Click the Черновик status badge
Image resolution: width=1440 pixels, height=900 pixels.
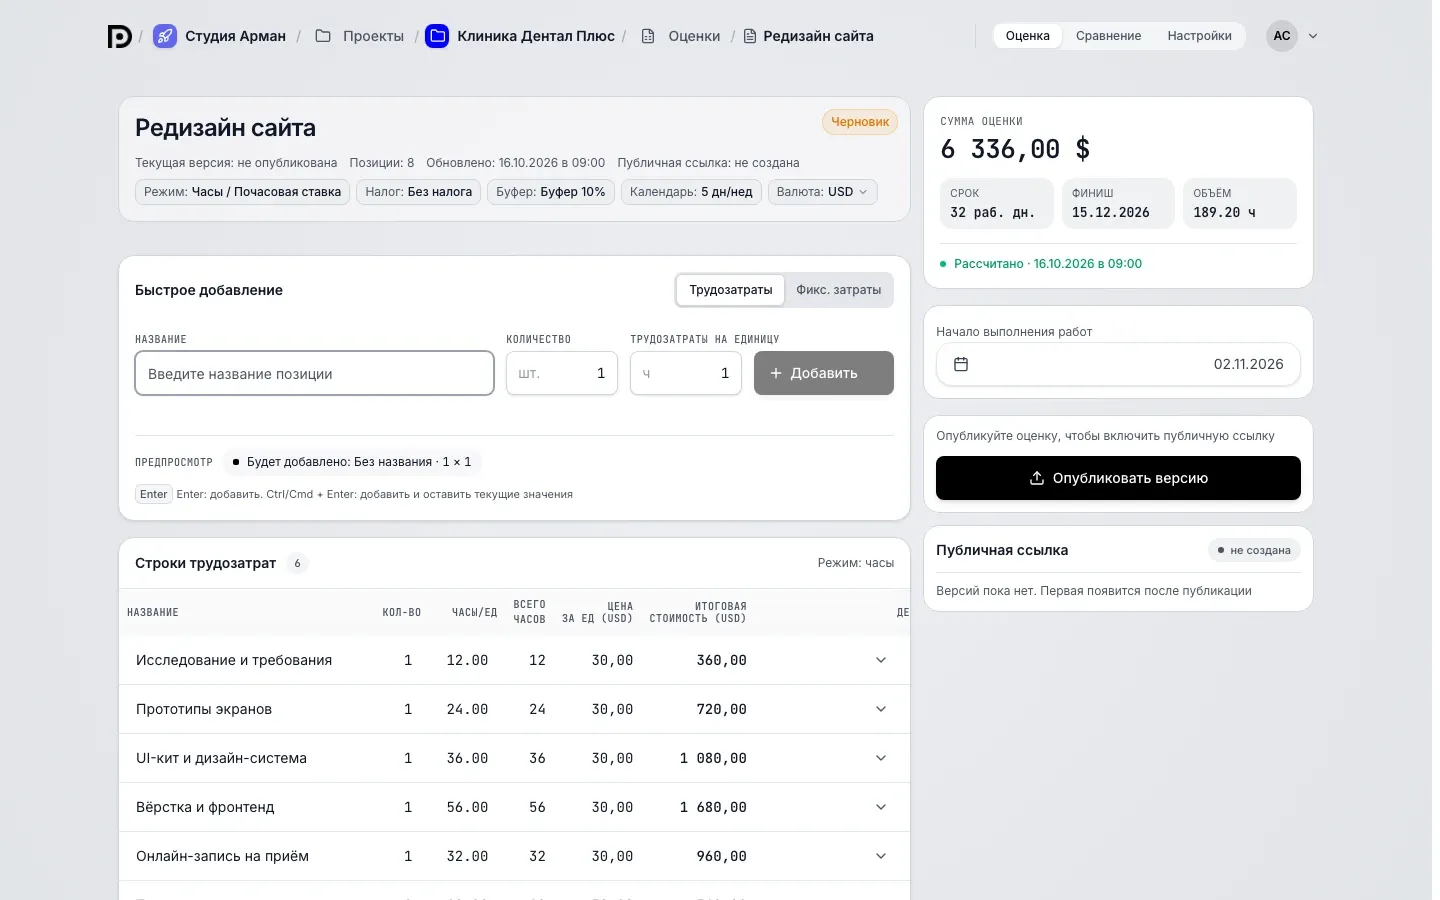pos(860,122)
